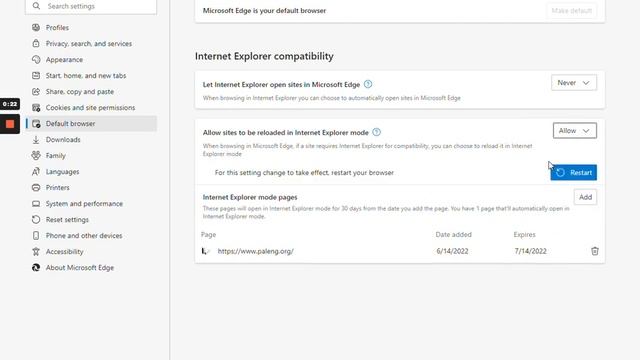This screenshot has width=640, height=360.
Task: Click the Edge logo beside About Microsoft Edge
Action: click(36, 268)
